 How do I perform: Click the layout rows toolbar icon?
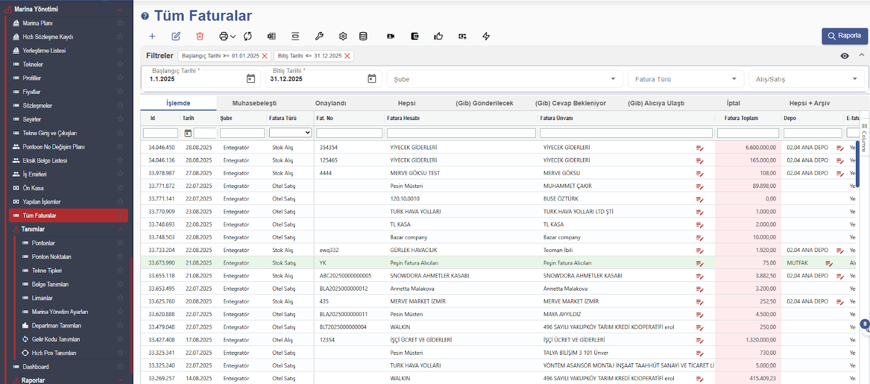[x=295, y=36]
